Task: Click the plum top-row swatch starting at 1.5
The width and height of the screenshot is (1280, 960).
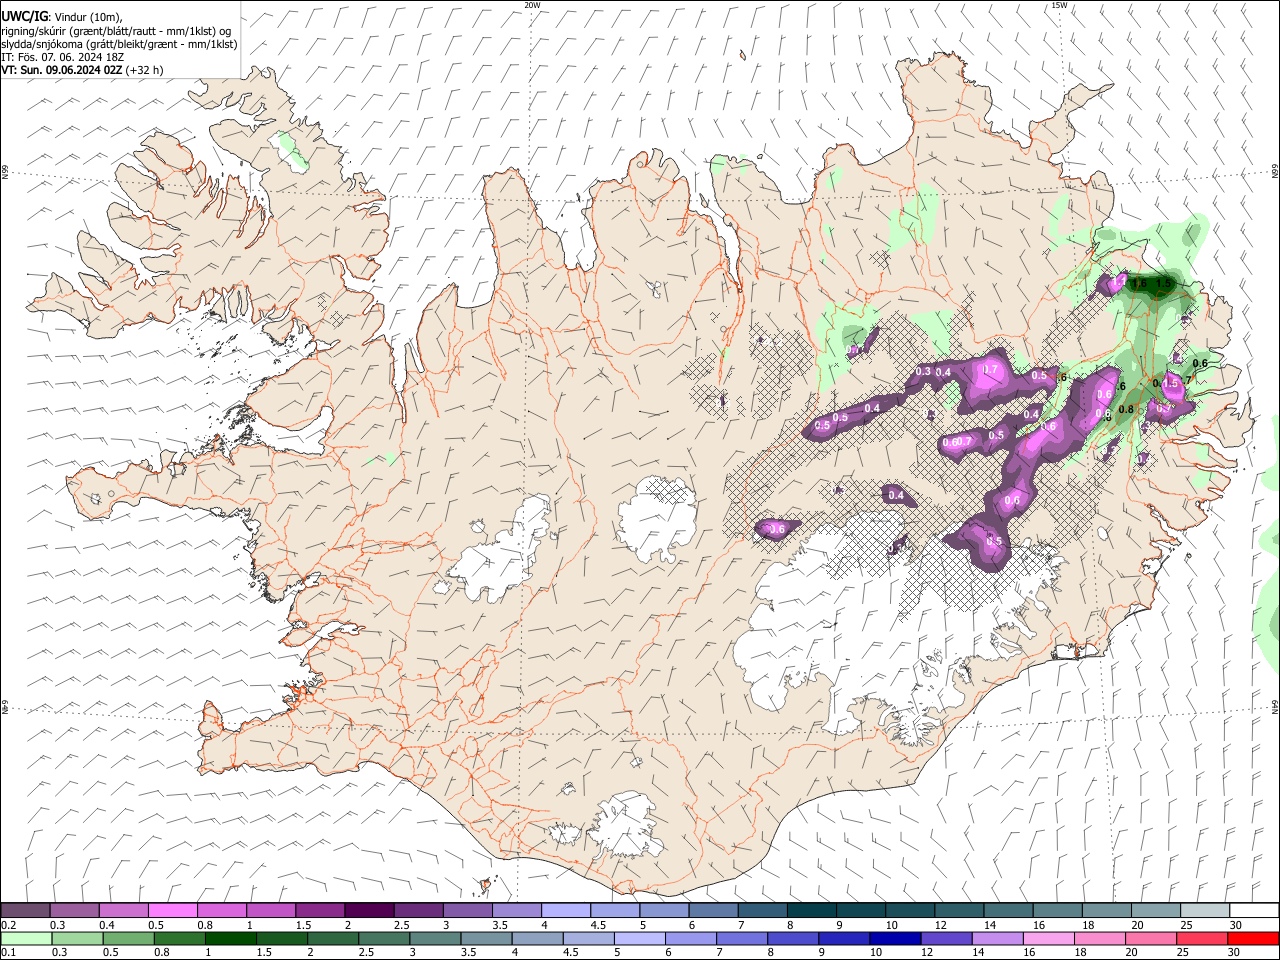Action: point(320,910)
